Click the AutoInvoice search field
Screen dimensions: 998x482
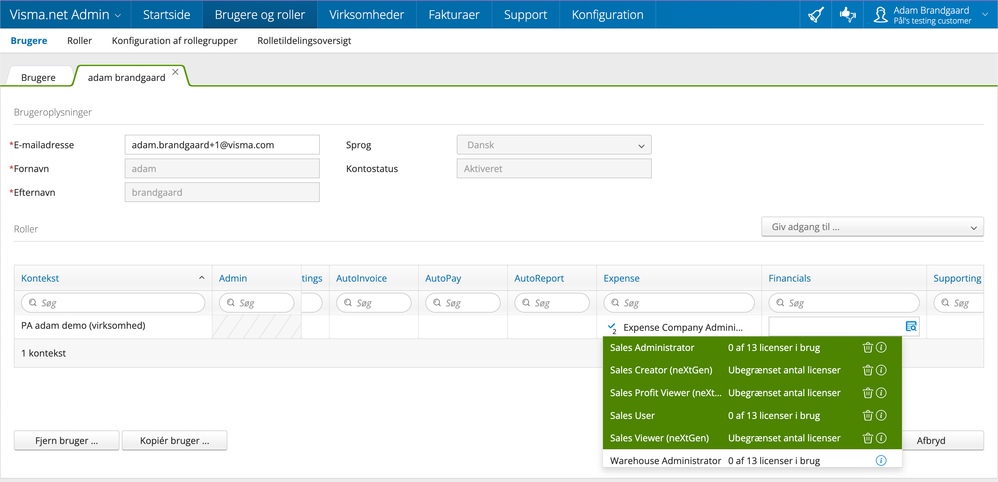tap(374, 302)
